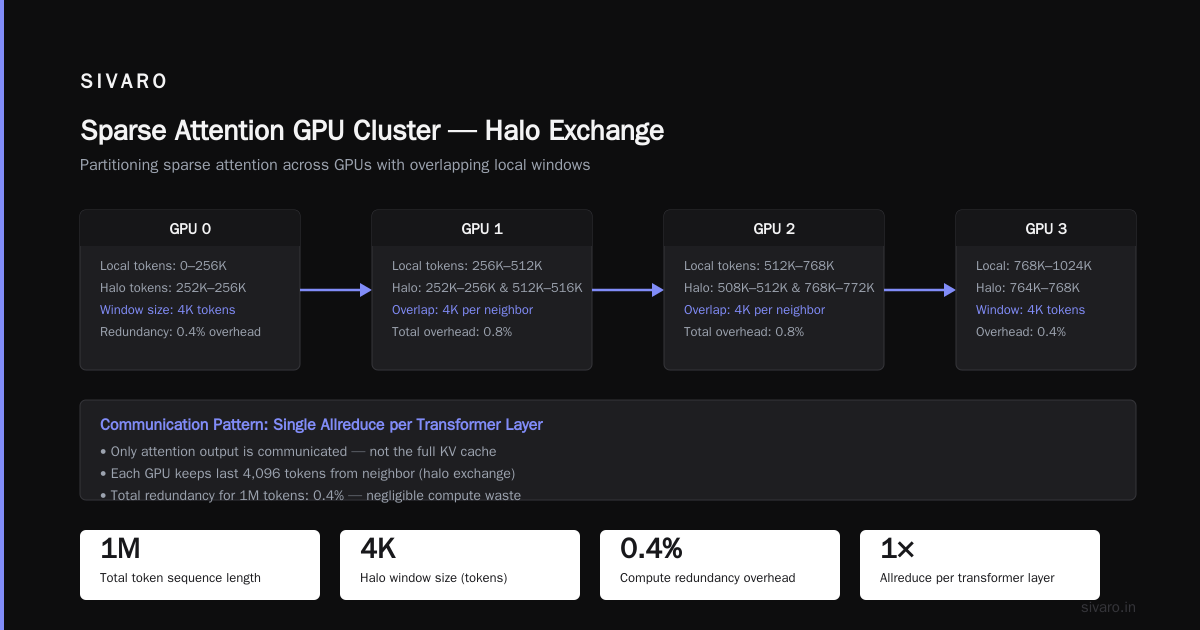Open the sivaro.in footer link
The width and height of the screenshot is (1200, 630).
(x=1108, y=607)
